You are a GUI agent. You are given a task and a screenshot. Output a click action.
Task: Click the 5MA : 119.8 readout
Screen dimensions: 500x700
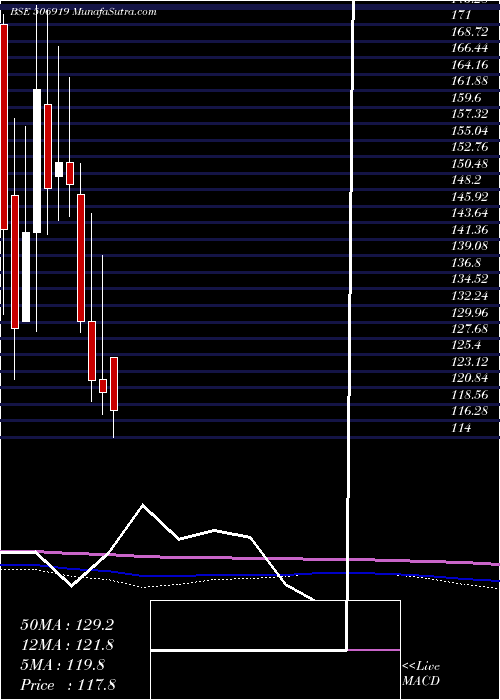coord(63,665)
